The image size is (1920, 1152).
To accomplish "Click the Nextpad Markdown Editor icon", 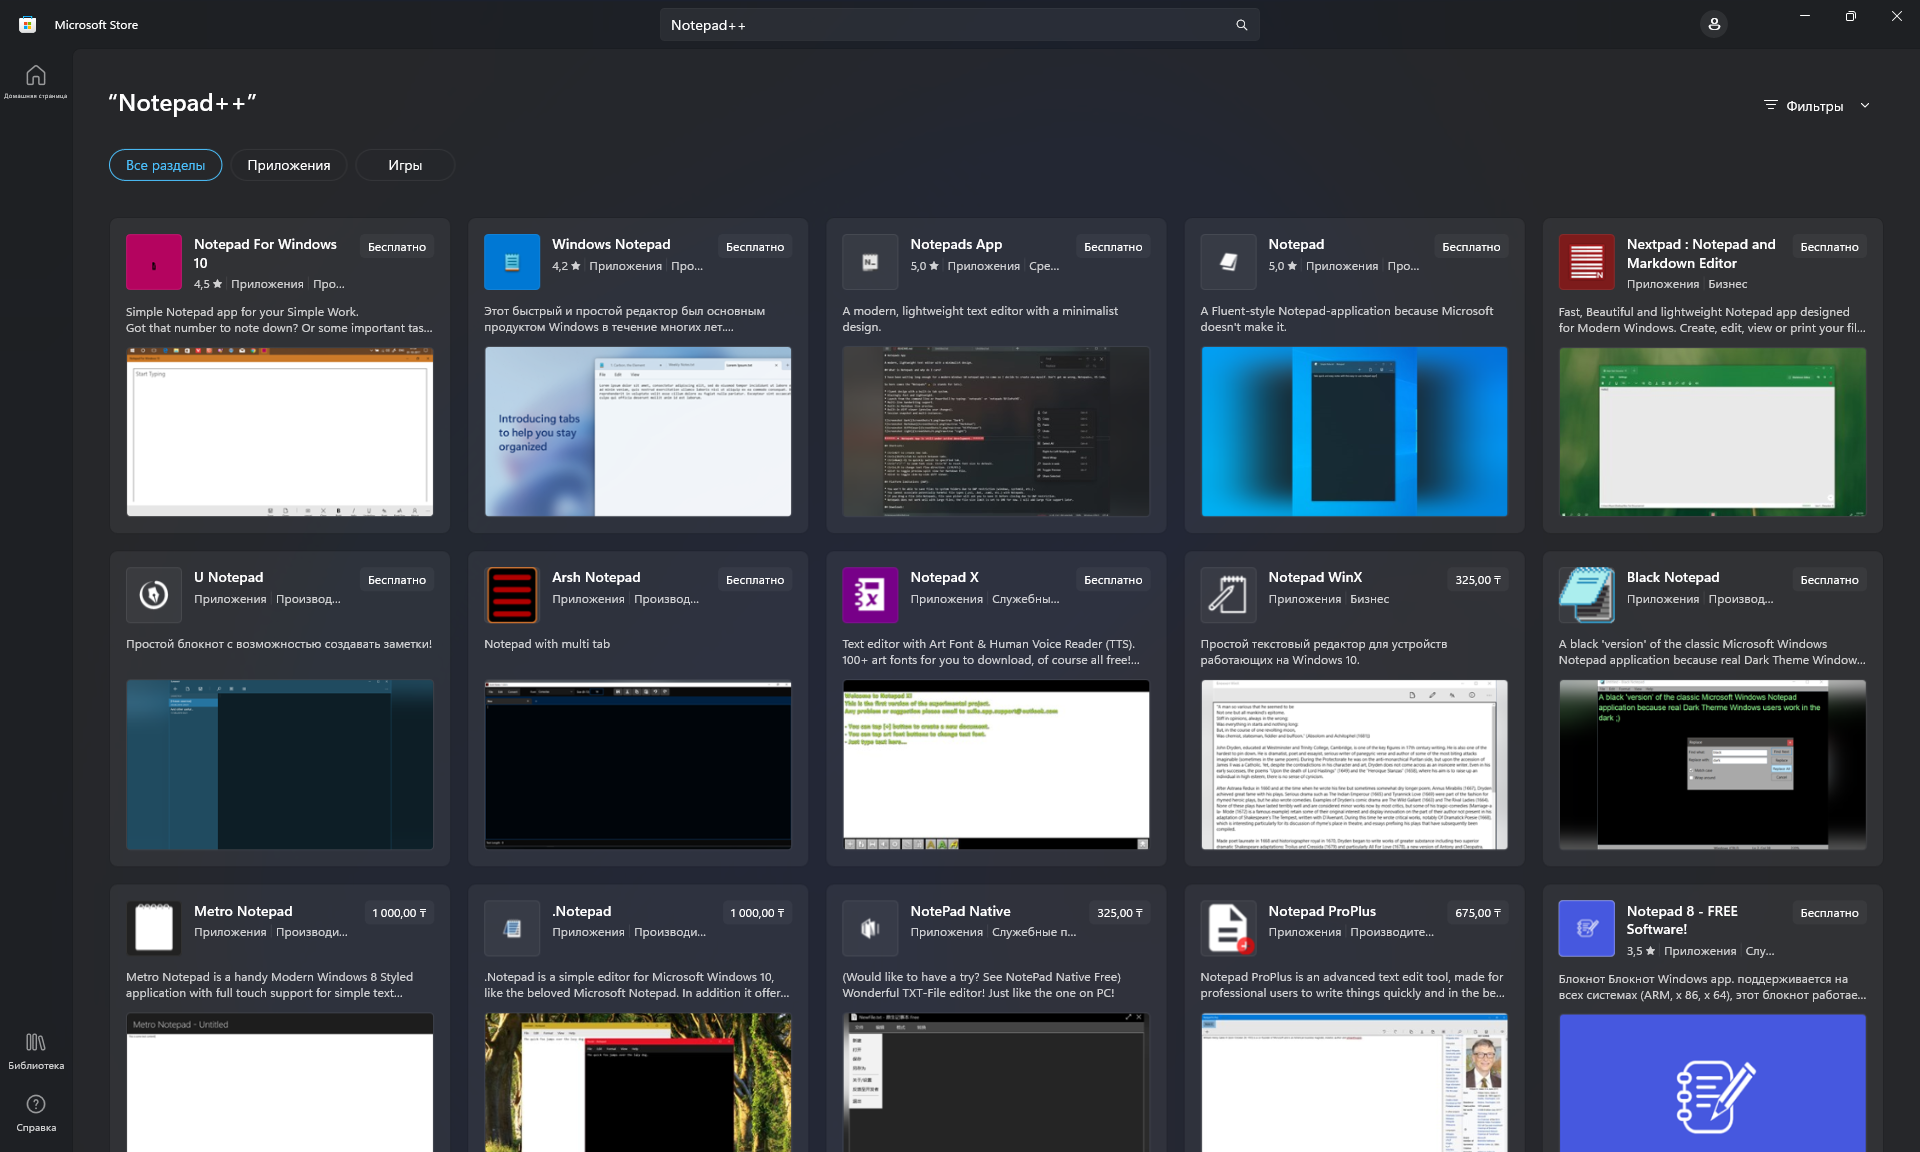I will pyautogui.click(x=1586, y=262).
